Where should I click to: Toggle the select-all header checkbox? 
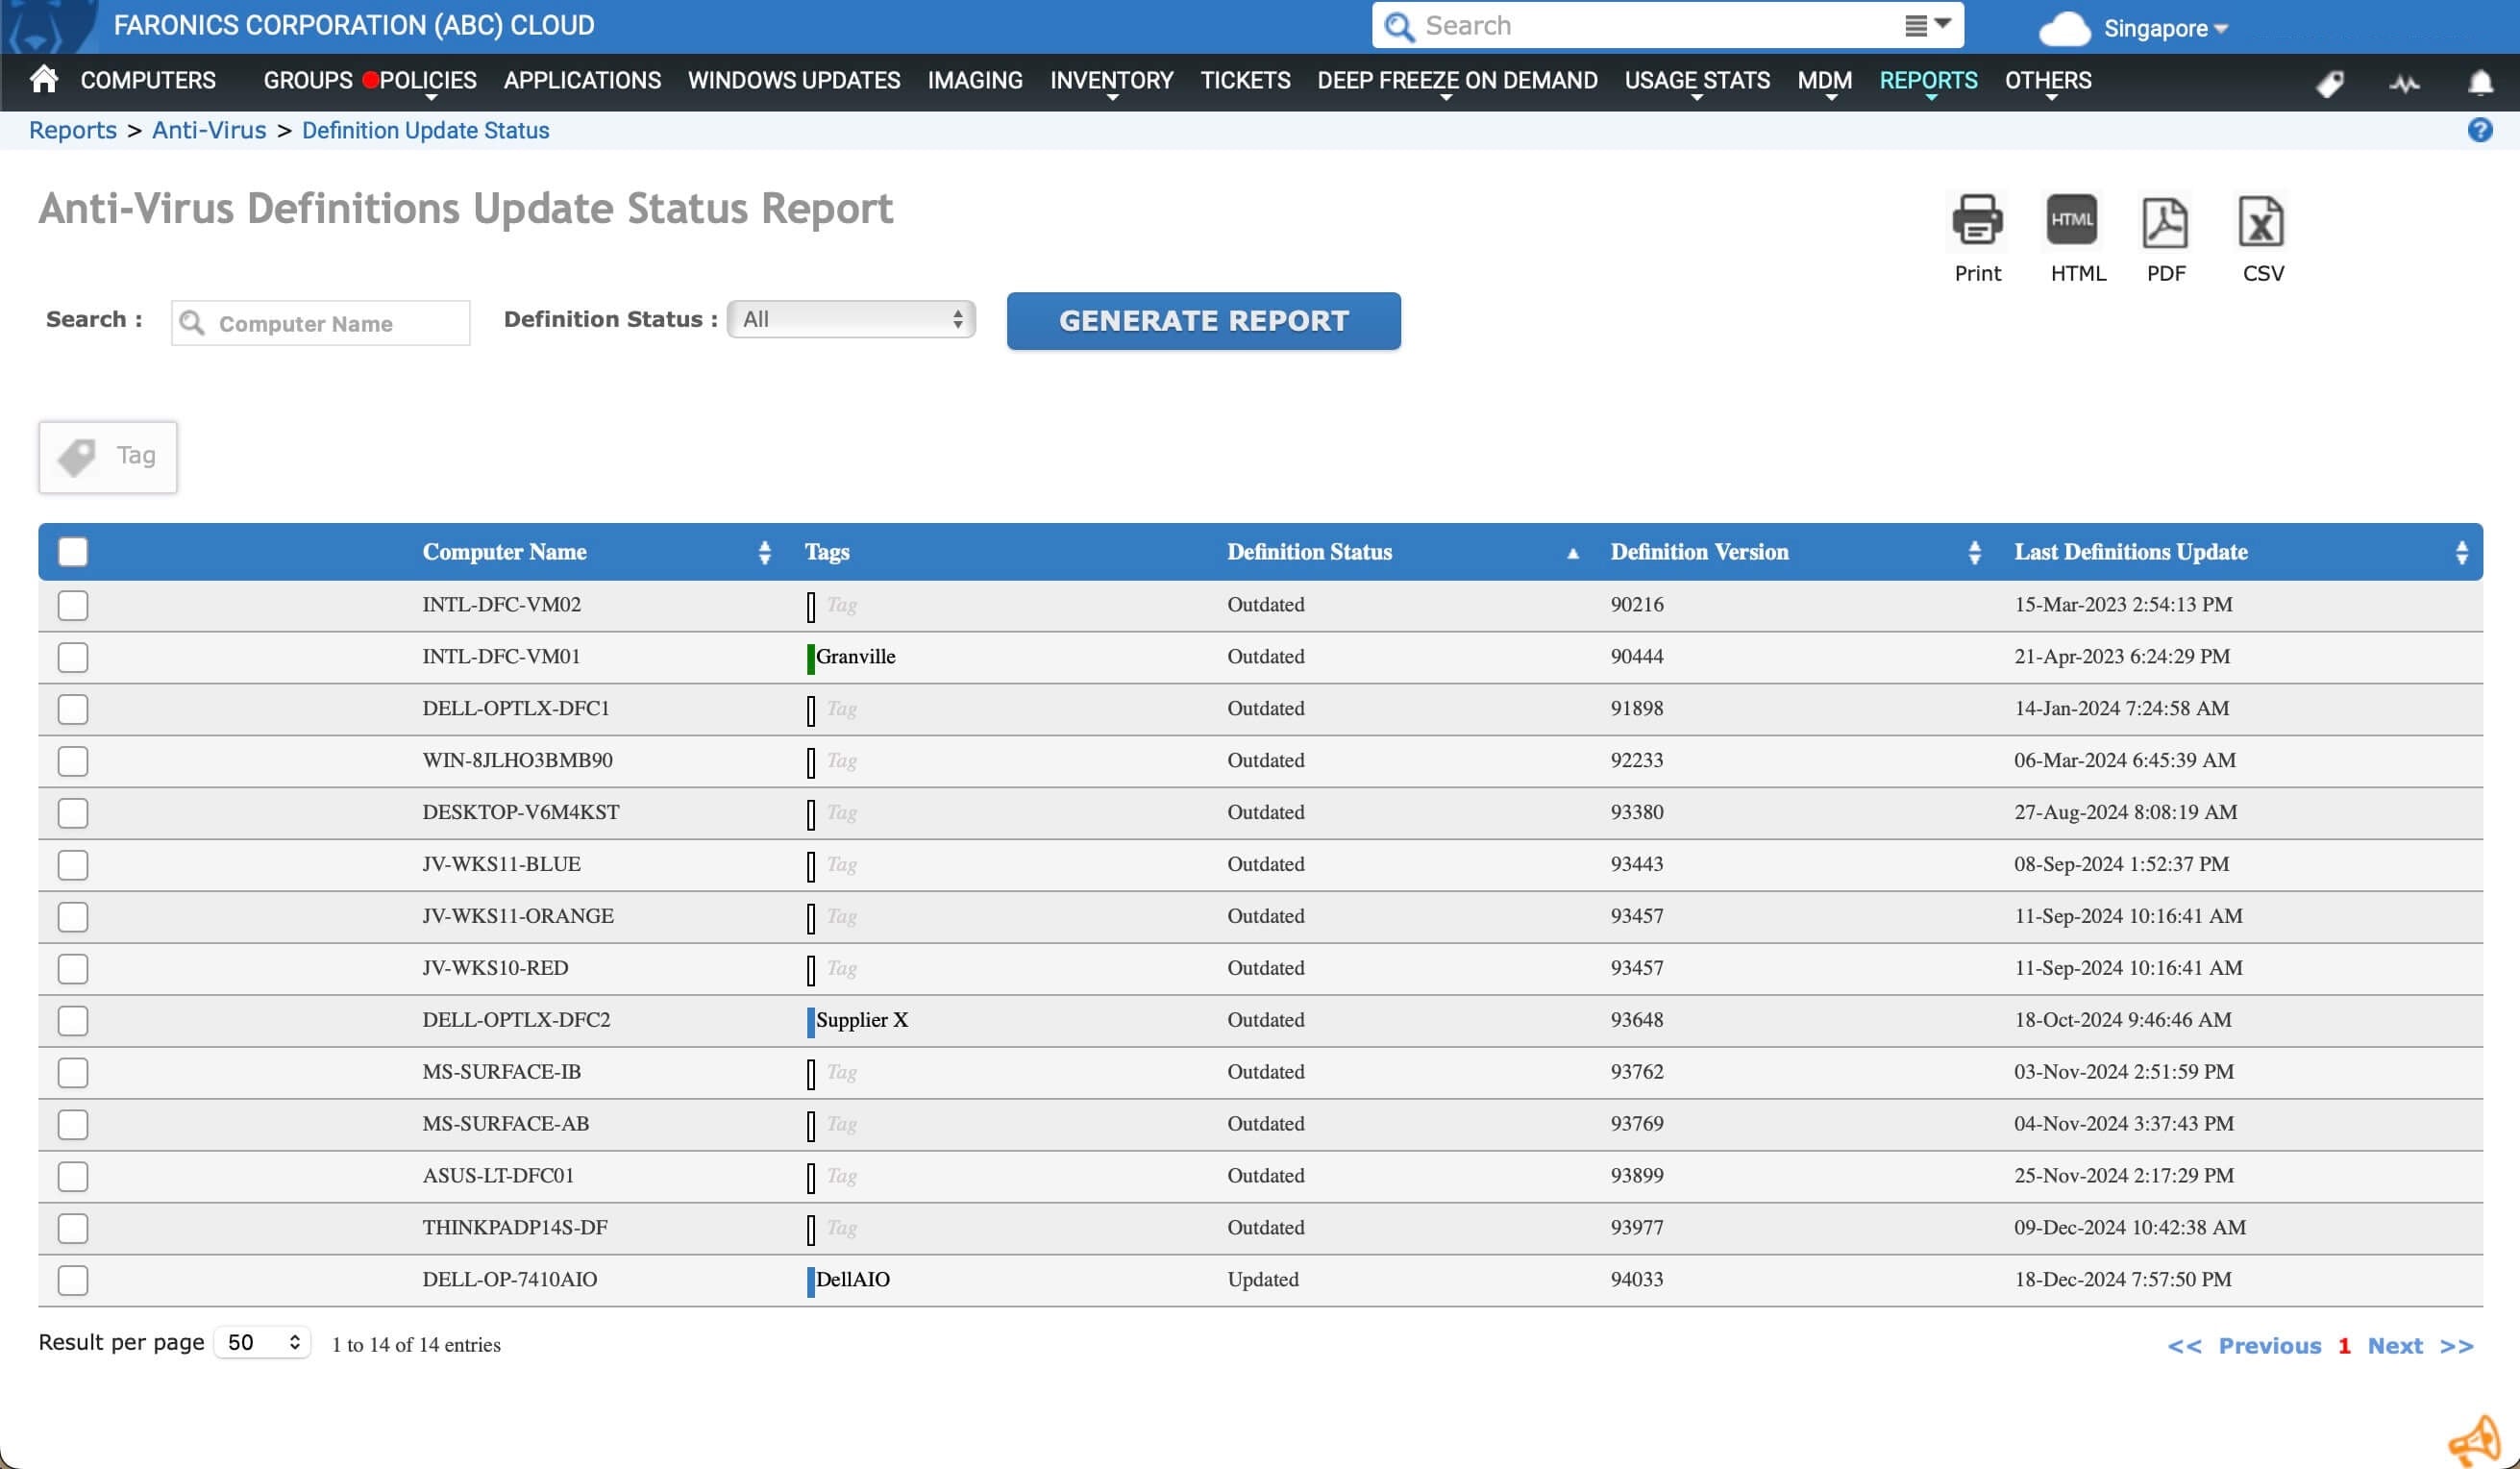73,552
